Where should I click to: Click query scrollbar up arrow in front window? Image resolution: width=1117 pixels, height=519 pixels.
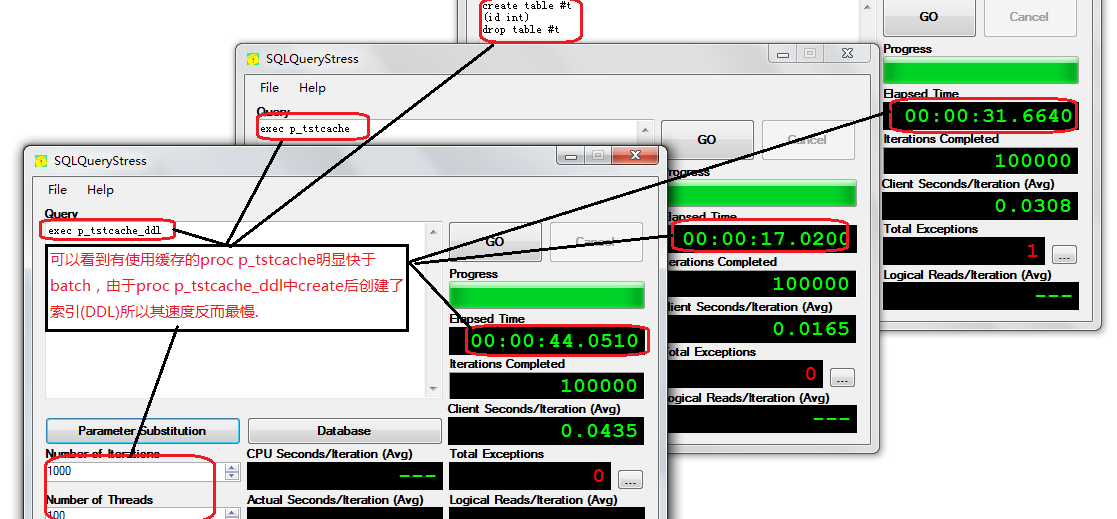tap(433, 231)
